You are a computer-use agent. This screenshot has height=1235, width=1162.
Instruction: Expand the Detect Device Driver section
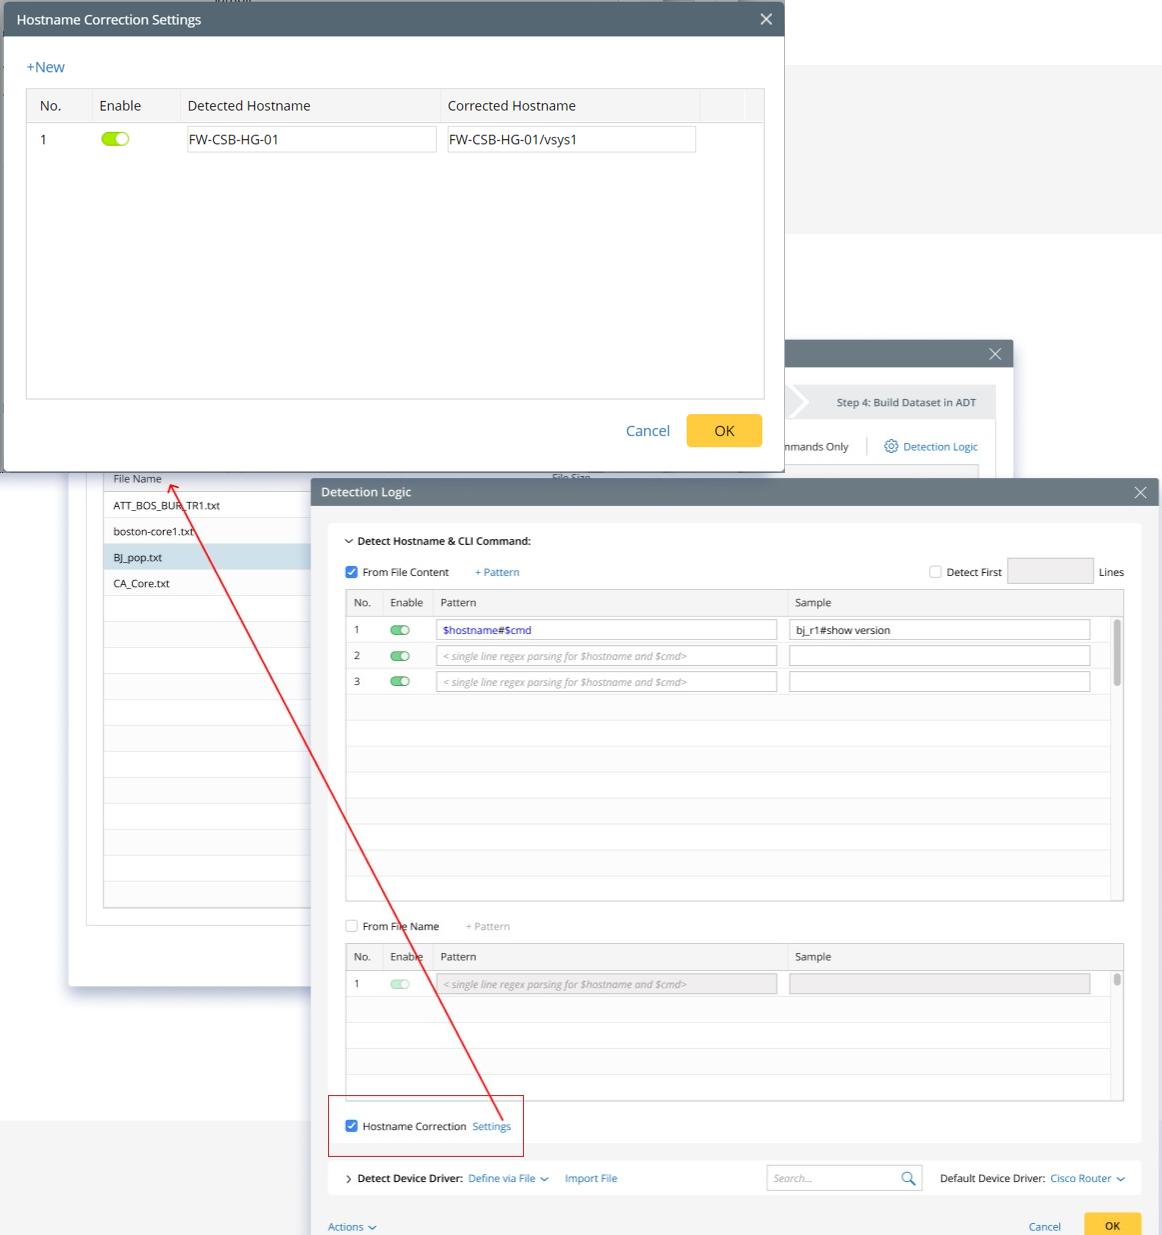click(349, 1179)
